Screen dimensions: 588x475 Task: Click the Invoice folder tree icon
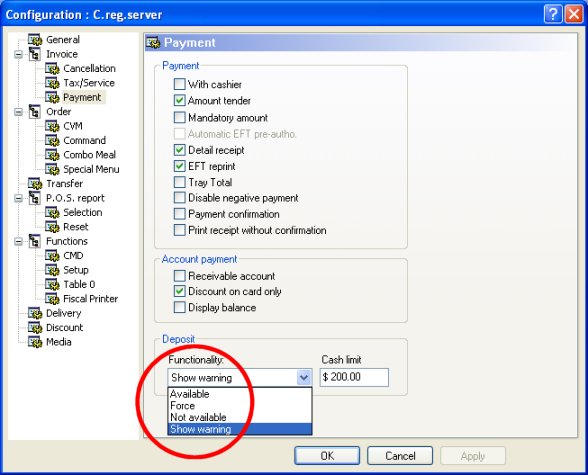tap(35, 54)
